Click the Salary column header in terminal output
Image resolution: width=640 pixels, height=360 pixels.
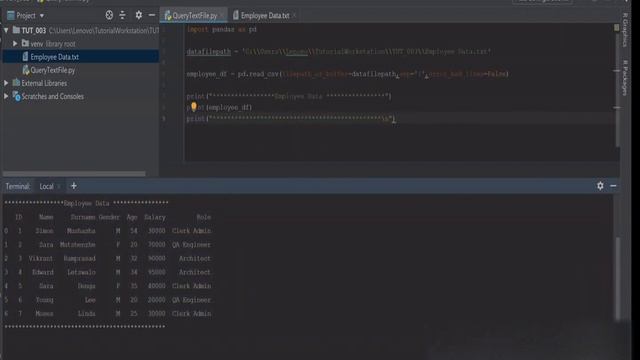[155, 217]
